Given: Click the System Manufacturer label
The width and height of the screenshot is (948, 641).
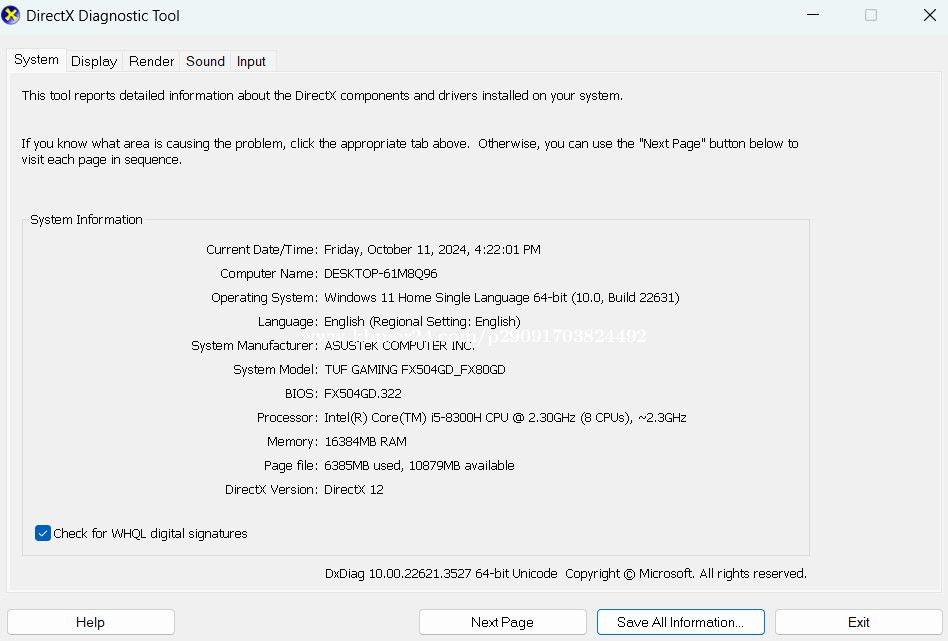Looking at the screenshot, I should (x=255, y=345).
